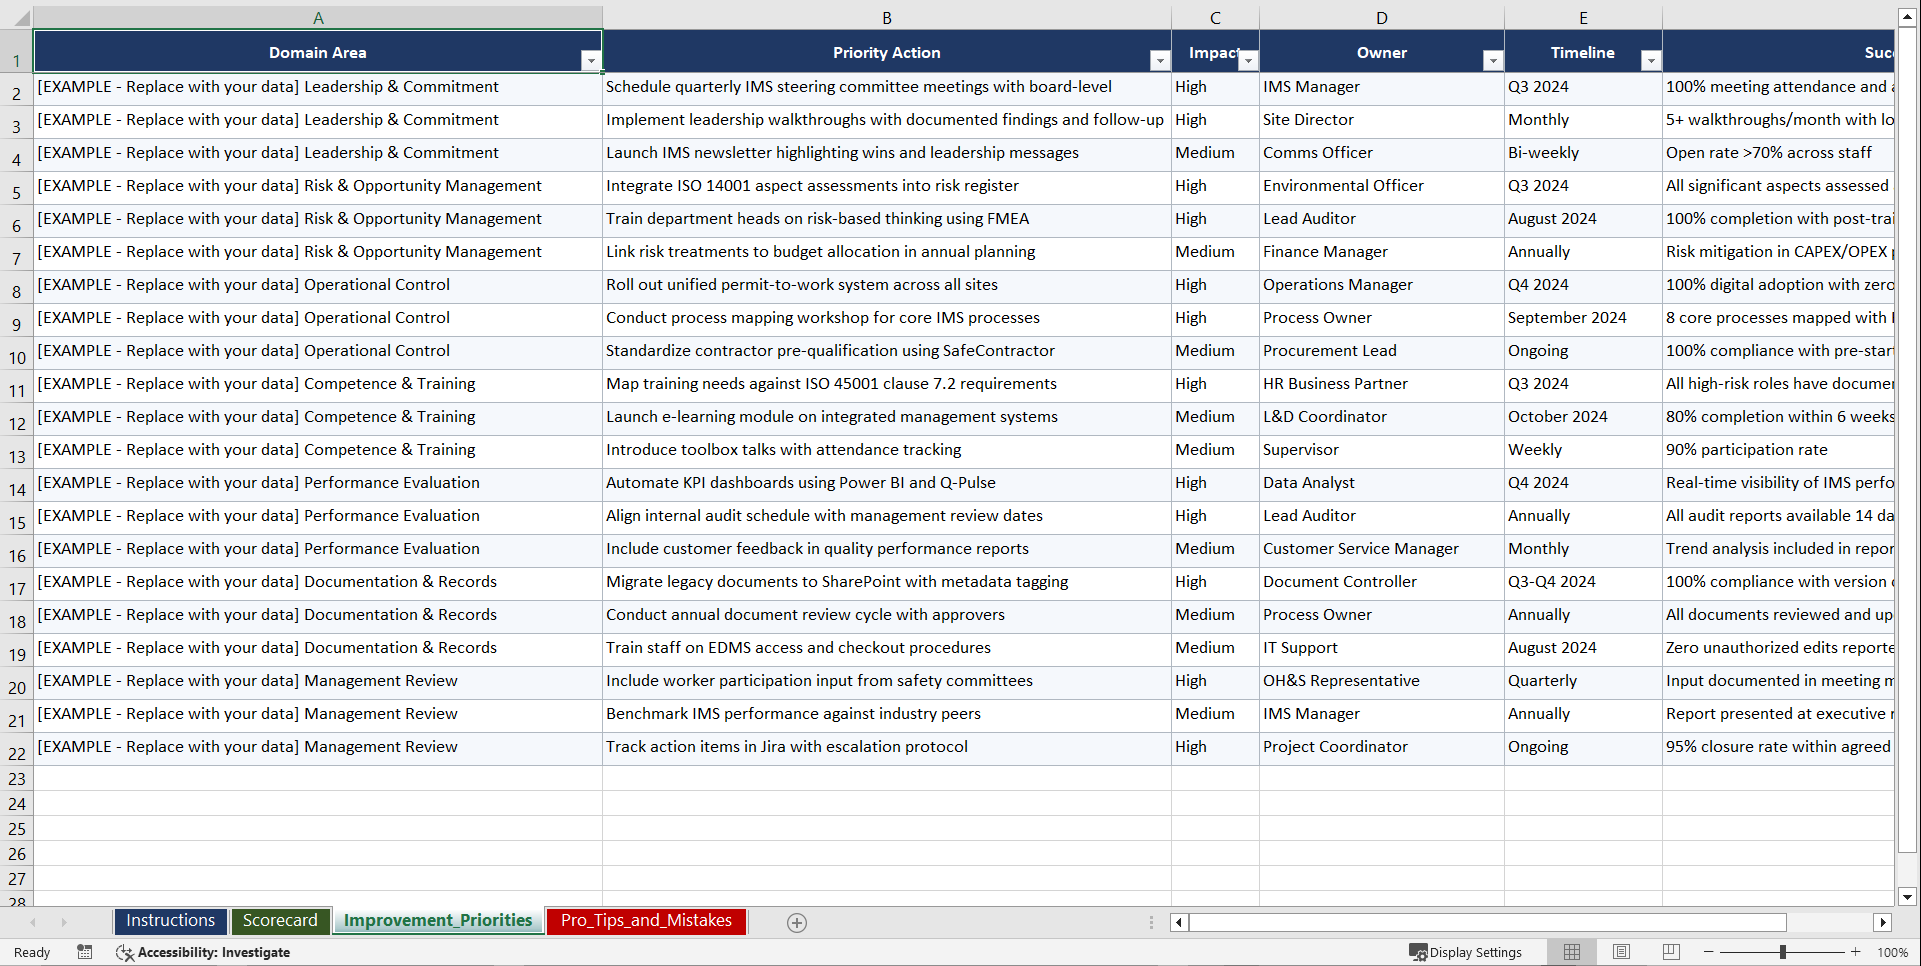Click the 100% zoom level button
Image resolution: width=1921 pixels, height=966 pixels.
[x=1893, y=952]
